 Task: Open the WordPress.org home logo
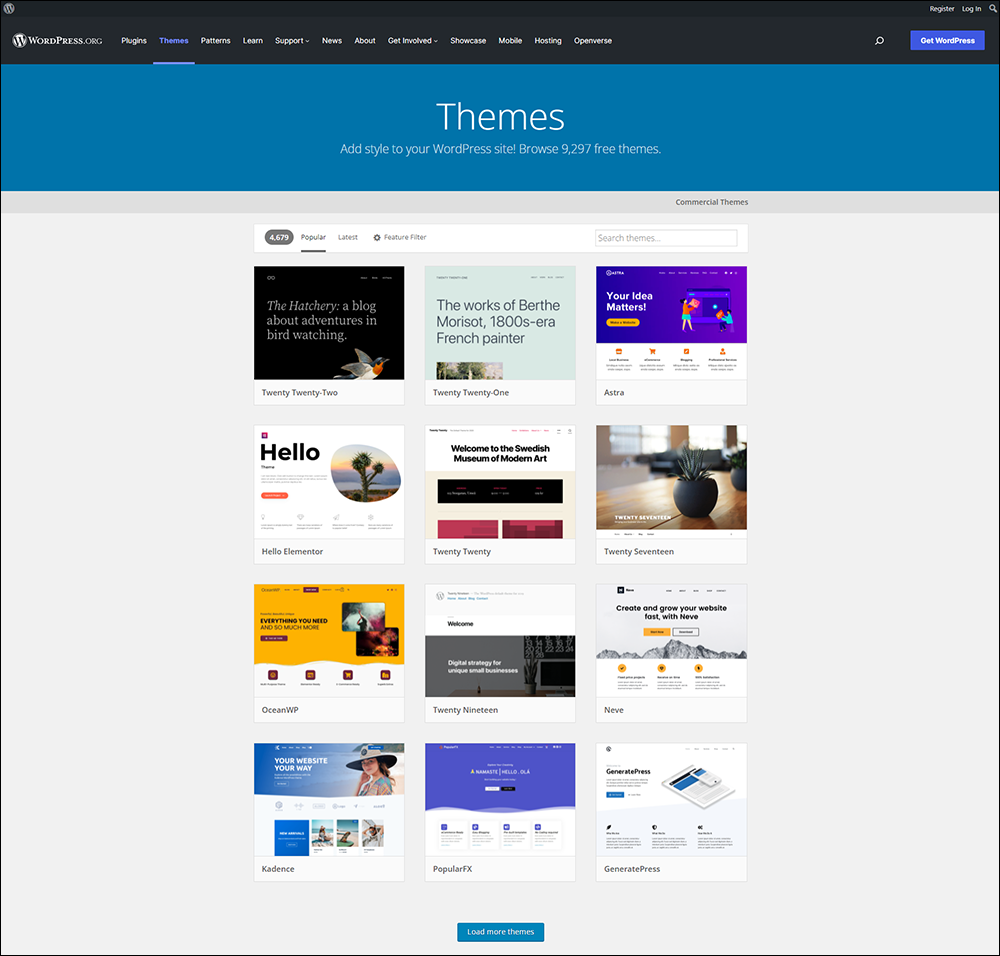click(x=57, y=40)
